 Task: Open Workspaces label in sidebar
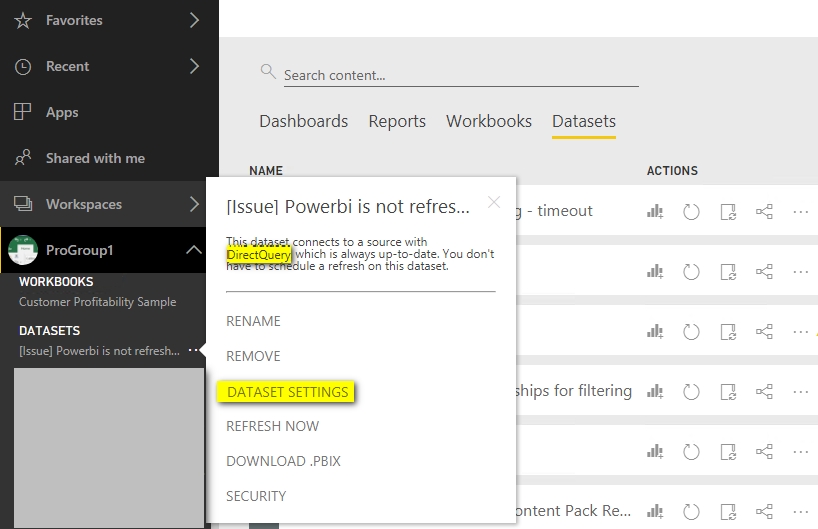click(x=83, y=204)
